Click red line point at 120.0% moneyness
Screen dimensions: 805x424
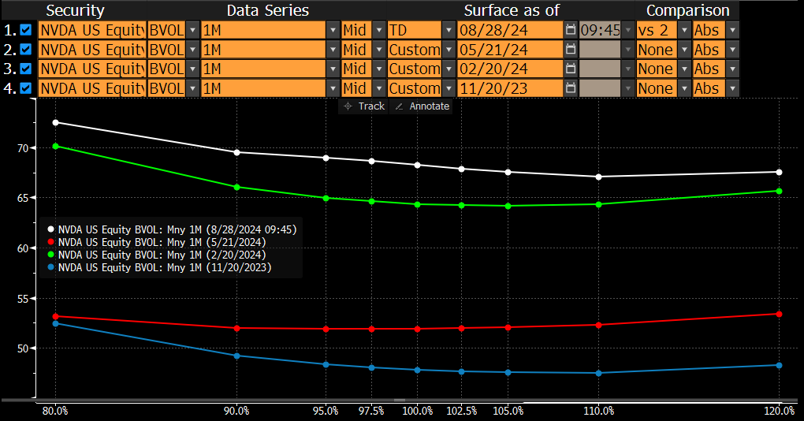coord(779,314)
